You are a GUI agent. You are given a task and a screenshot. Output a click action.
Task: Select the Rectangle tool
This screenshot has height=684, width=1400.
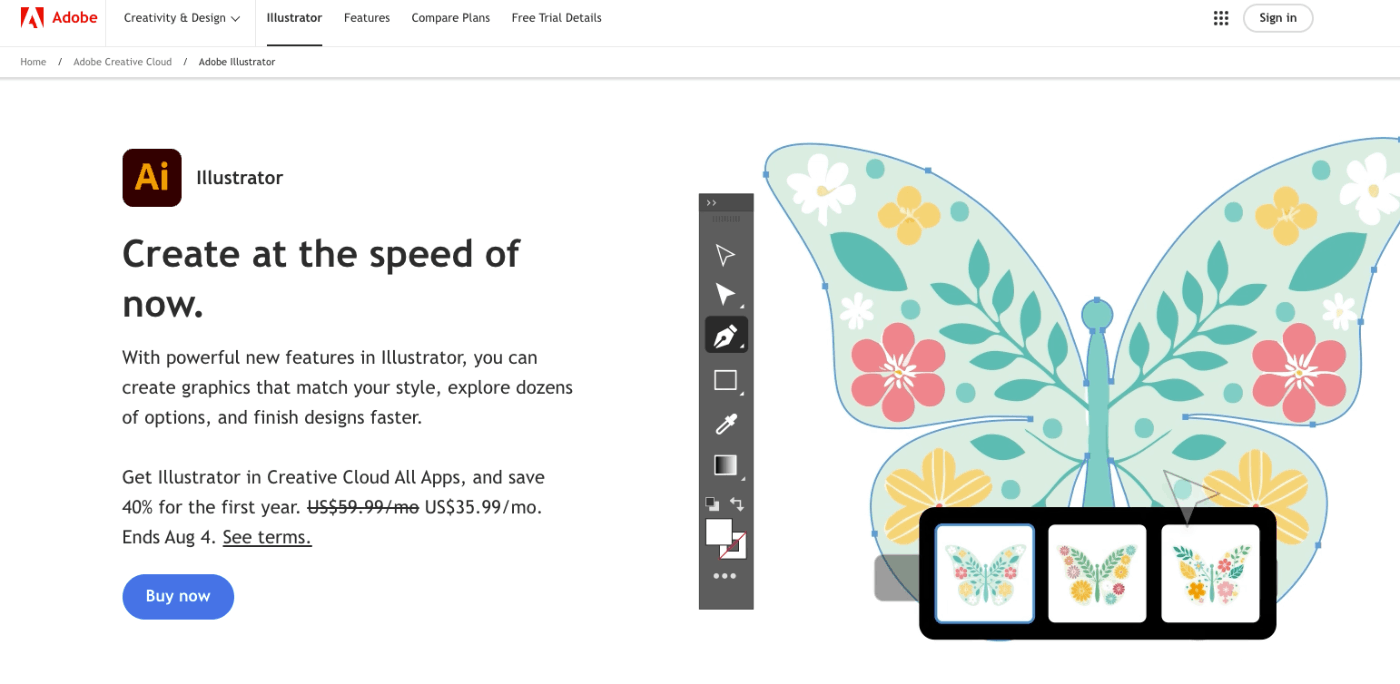(726, 380)
